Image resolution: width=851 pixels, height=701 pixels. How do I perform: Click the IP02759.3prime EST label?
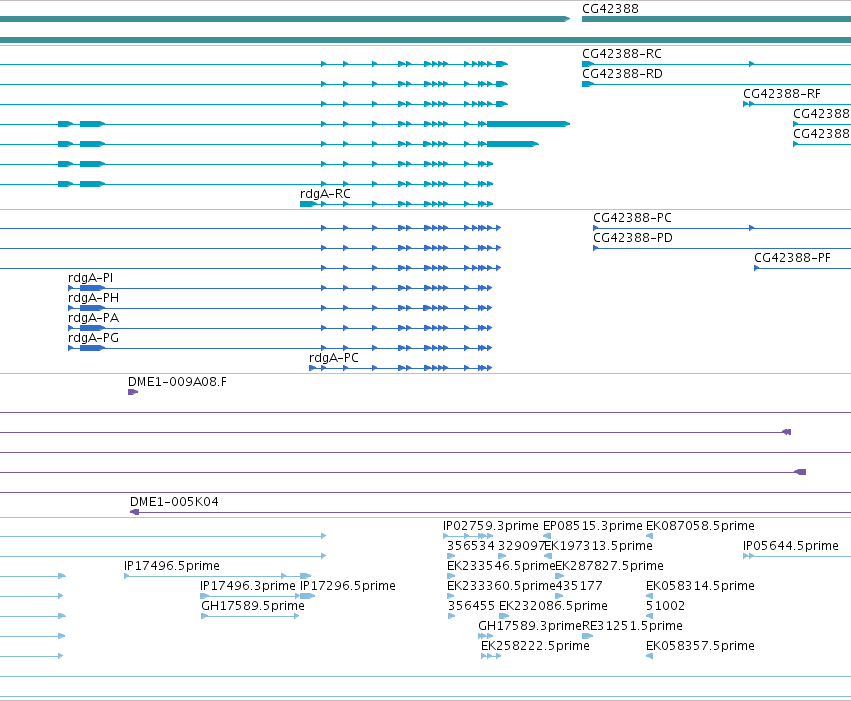[491, 526]
